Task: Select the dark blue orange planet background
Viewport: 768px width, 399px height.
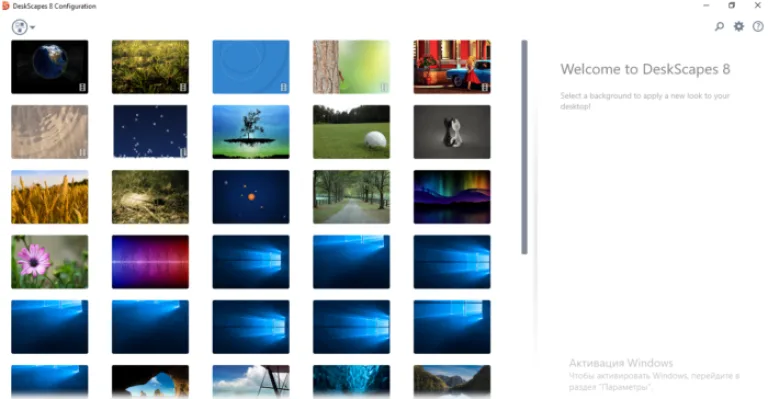Action: (251, 197)
